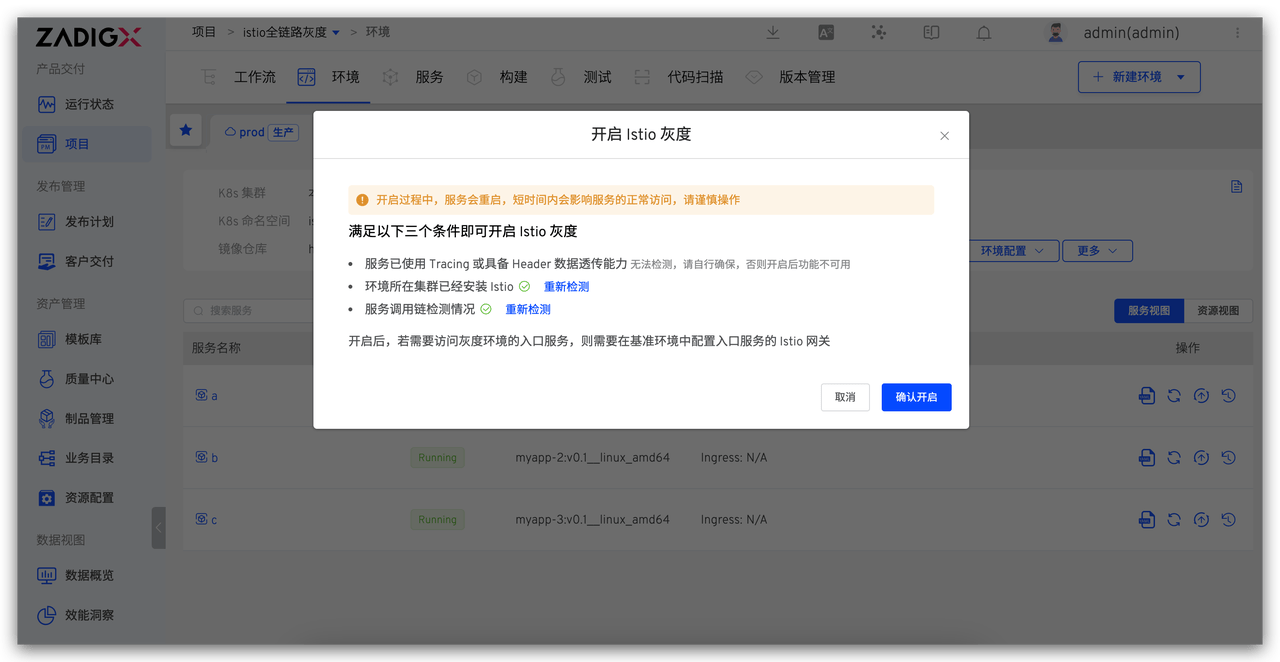
Task: Open the language switcher icon in the top bar
Action: [826, 32]
